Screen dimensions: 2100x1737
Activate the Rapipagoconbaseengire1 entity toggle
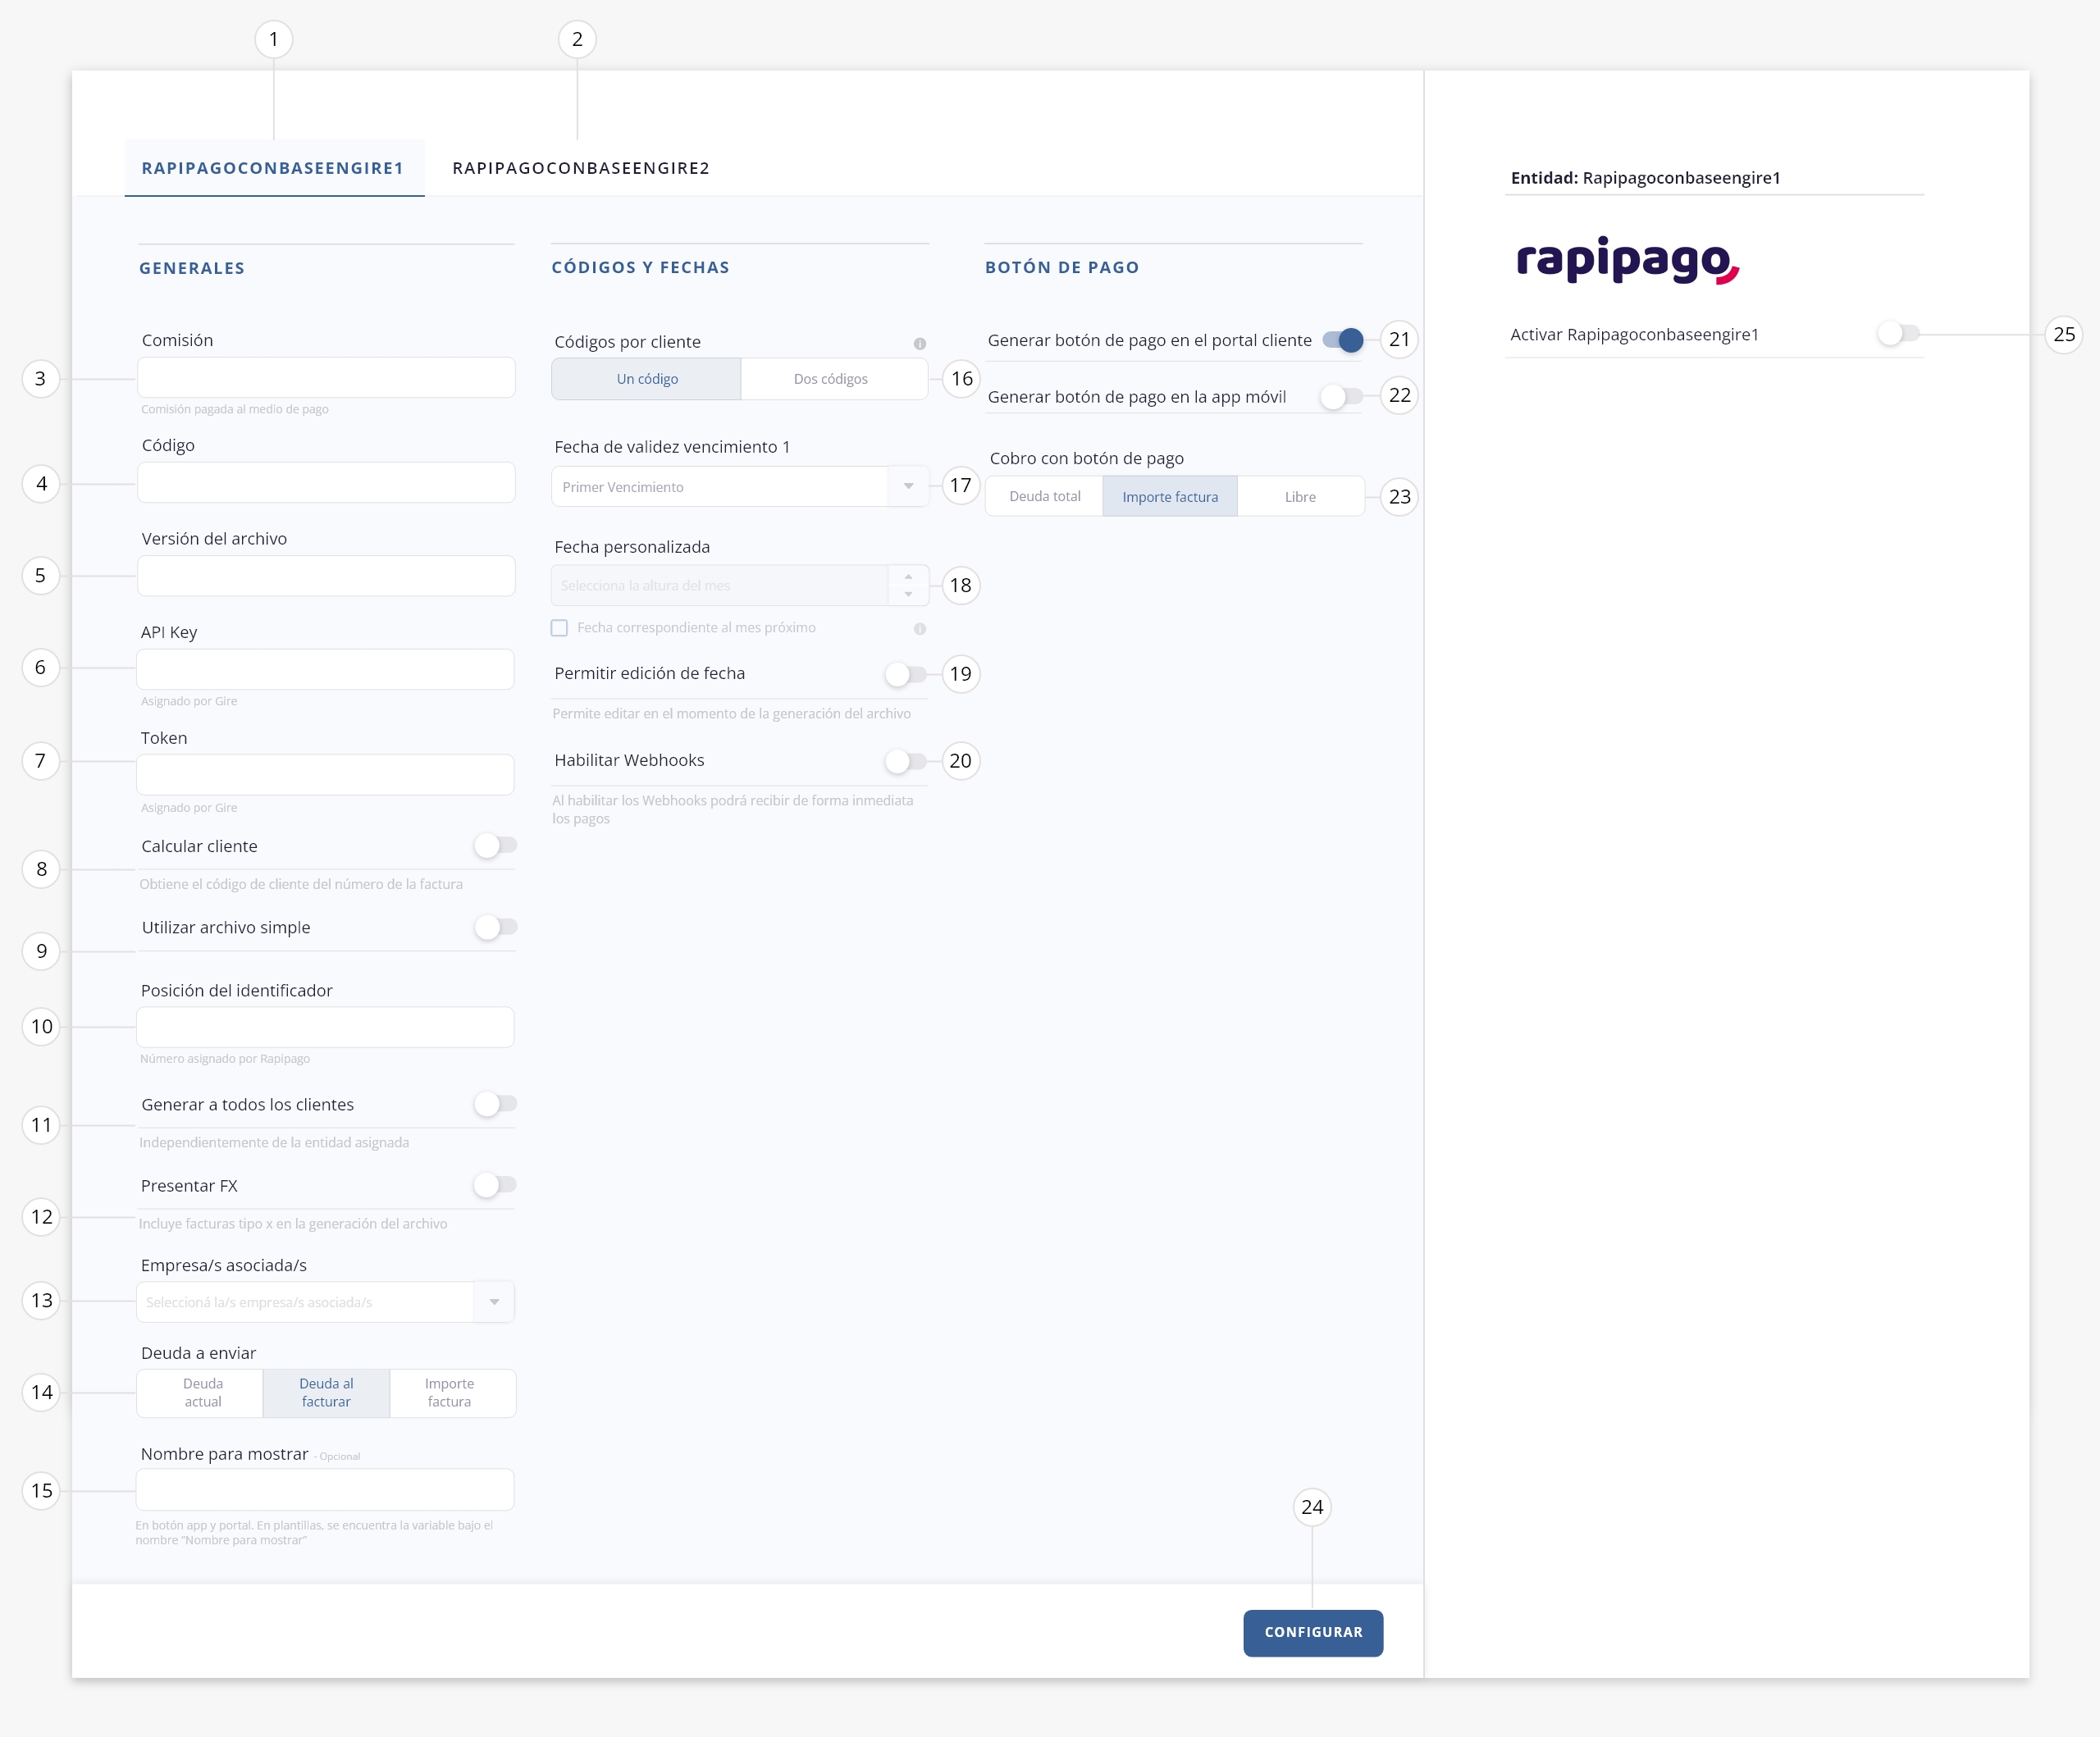(1897, 334)
